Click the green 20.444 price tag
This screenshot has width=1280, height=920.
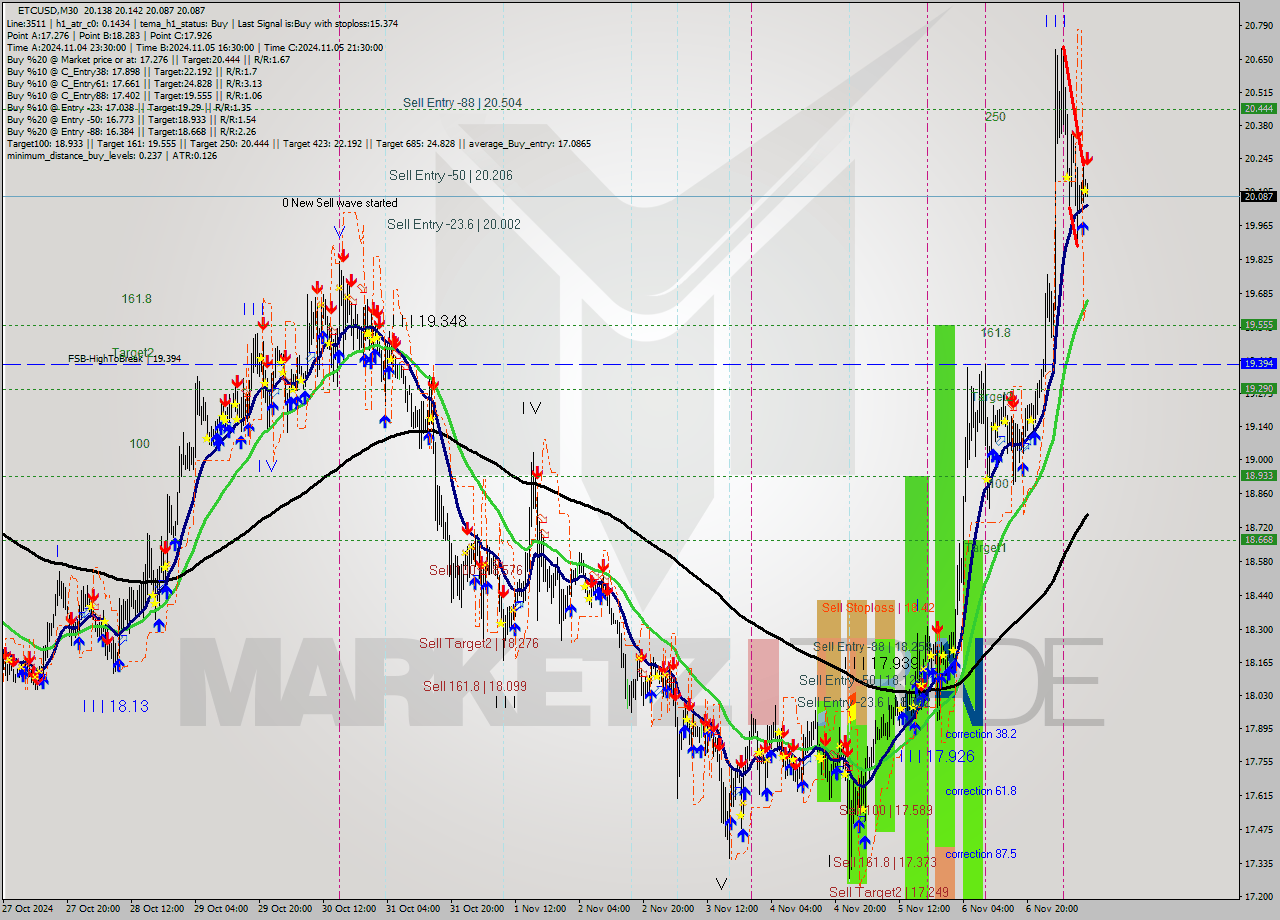(x=1258, y=109)
